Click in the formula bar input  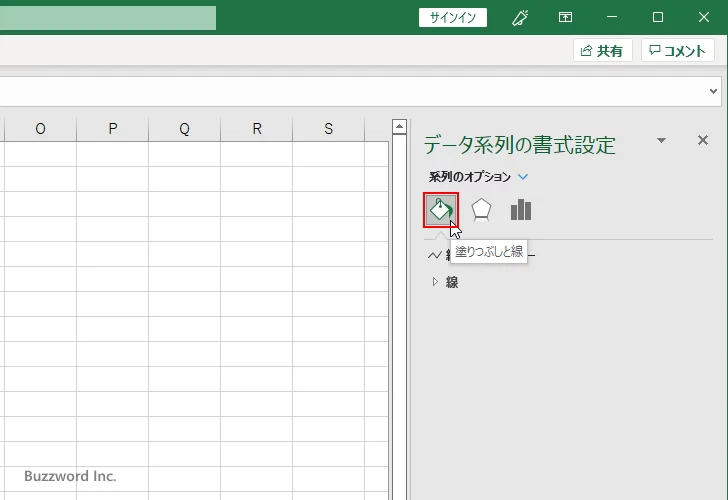tap(350, 91)
